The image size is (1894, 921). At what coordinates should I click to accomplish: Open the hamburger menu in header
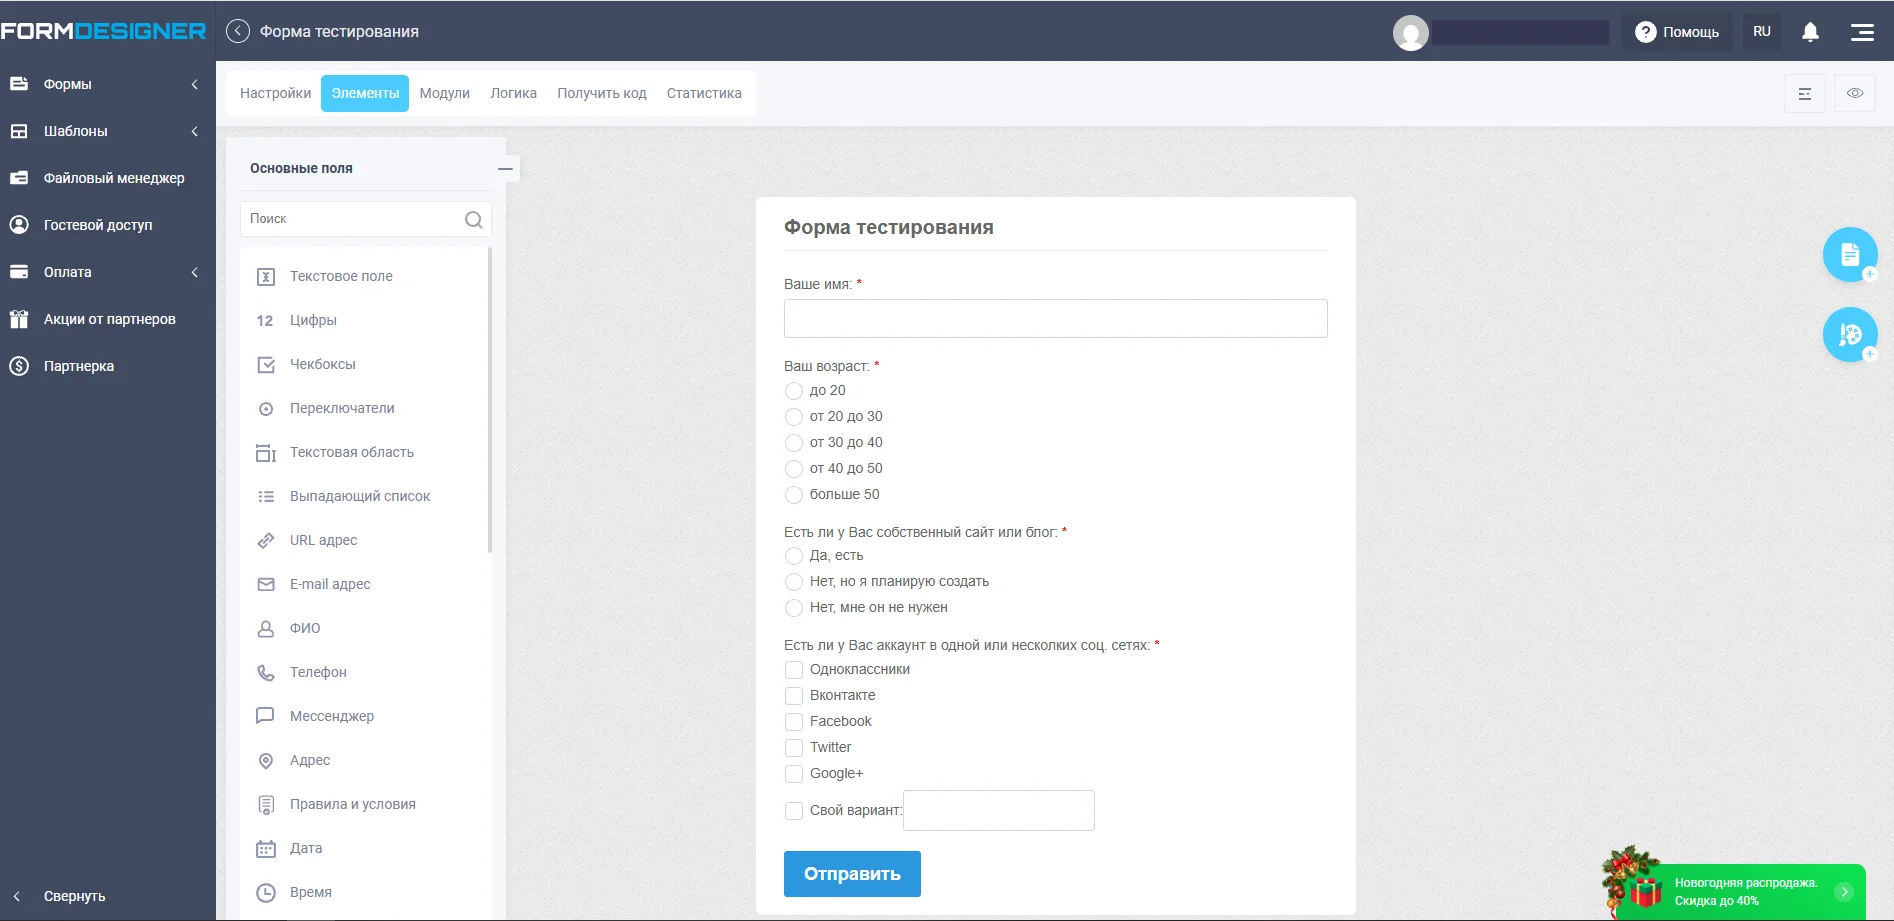(1862, 32)
